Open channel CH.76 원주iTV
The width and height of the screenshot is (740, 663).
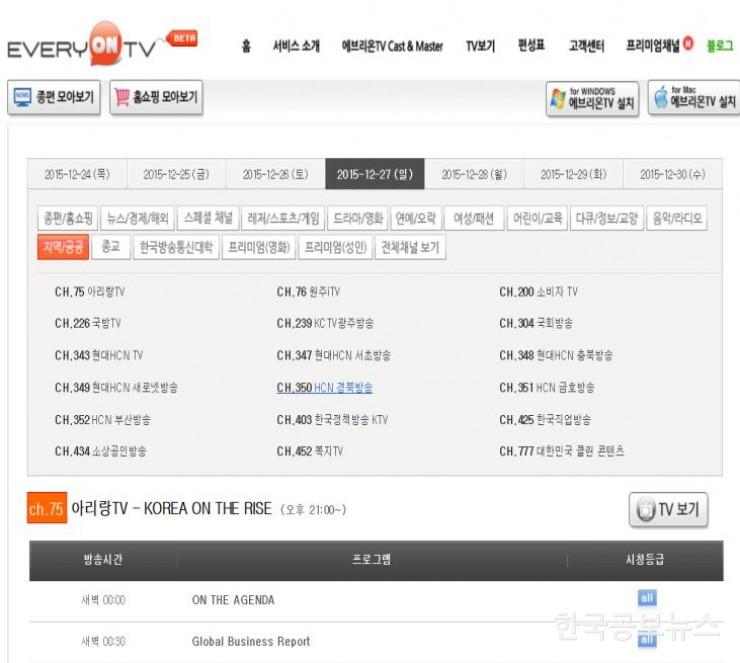[x=308, y=292]
